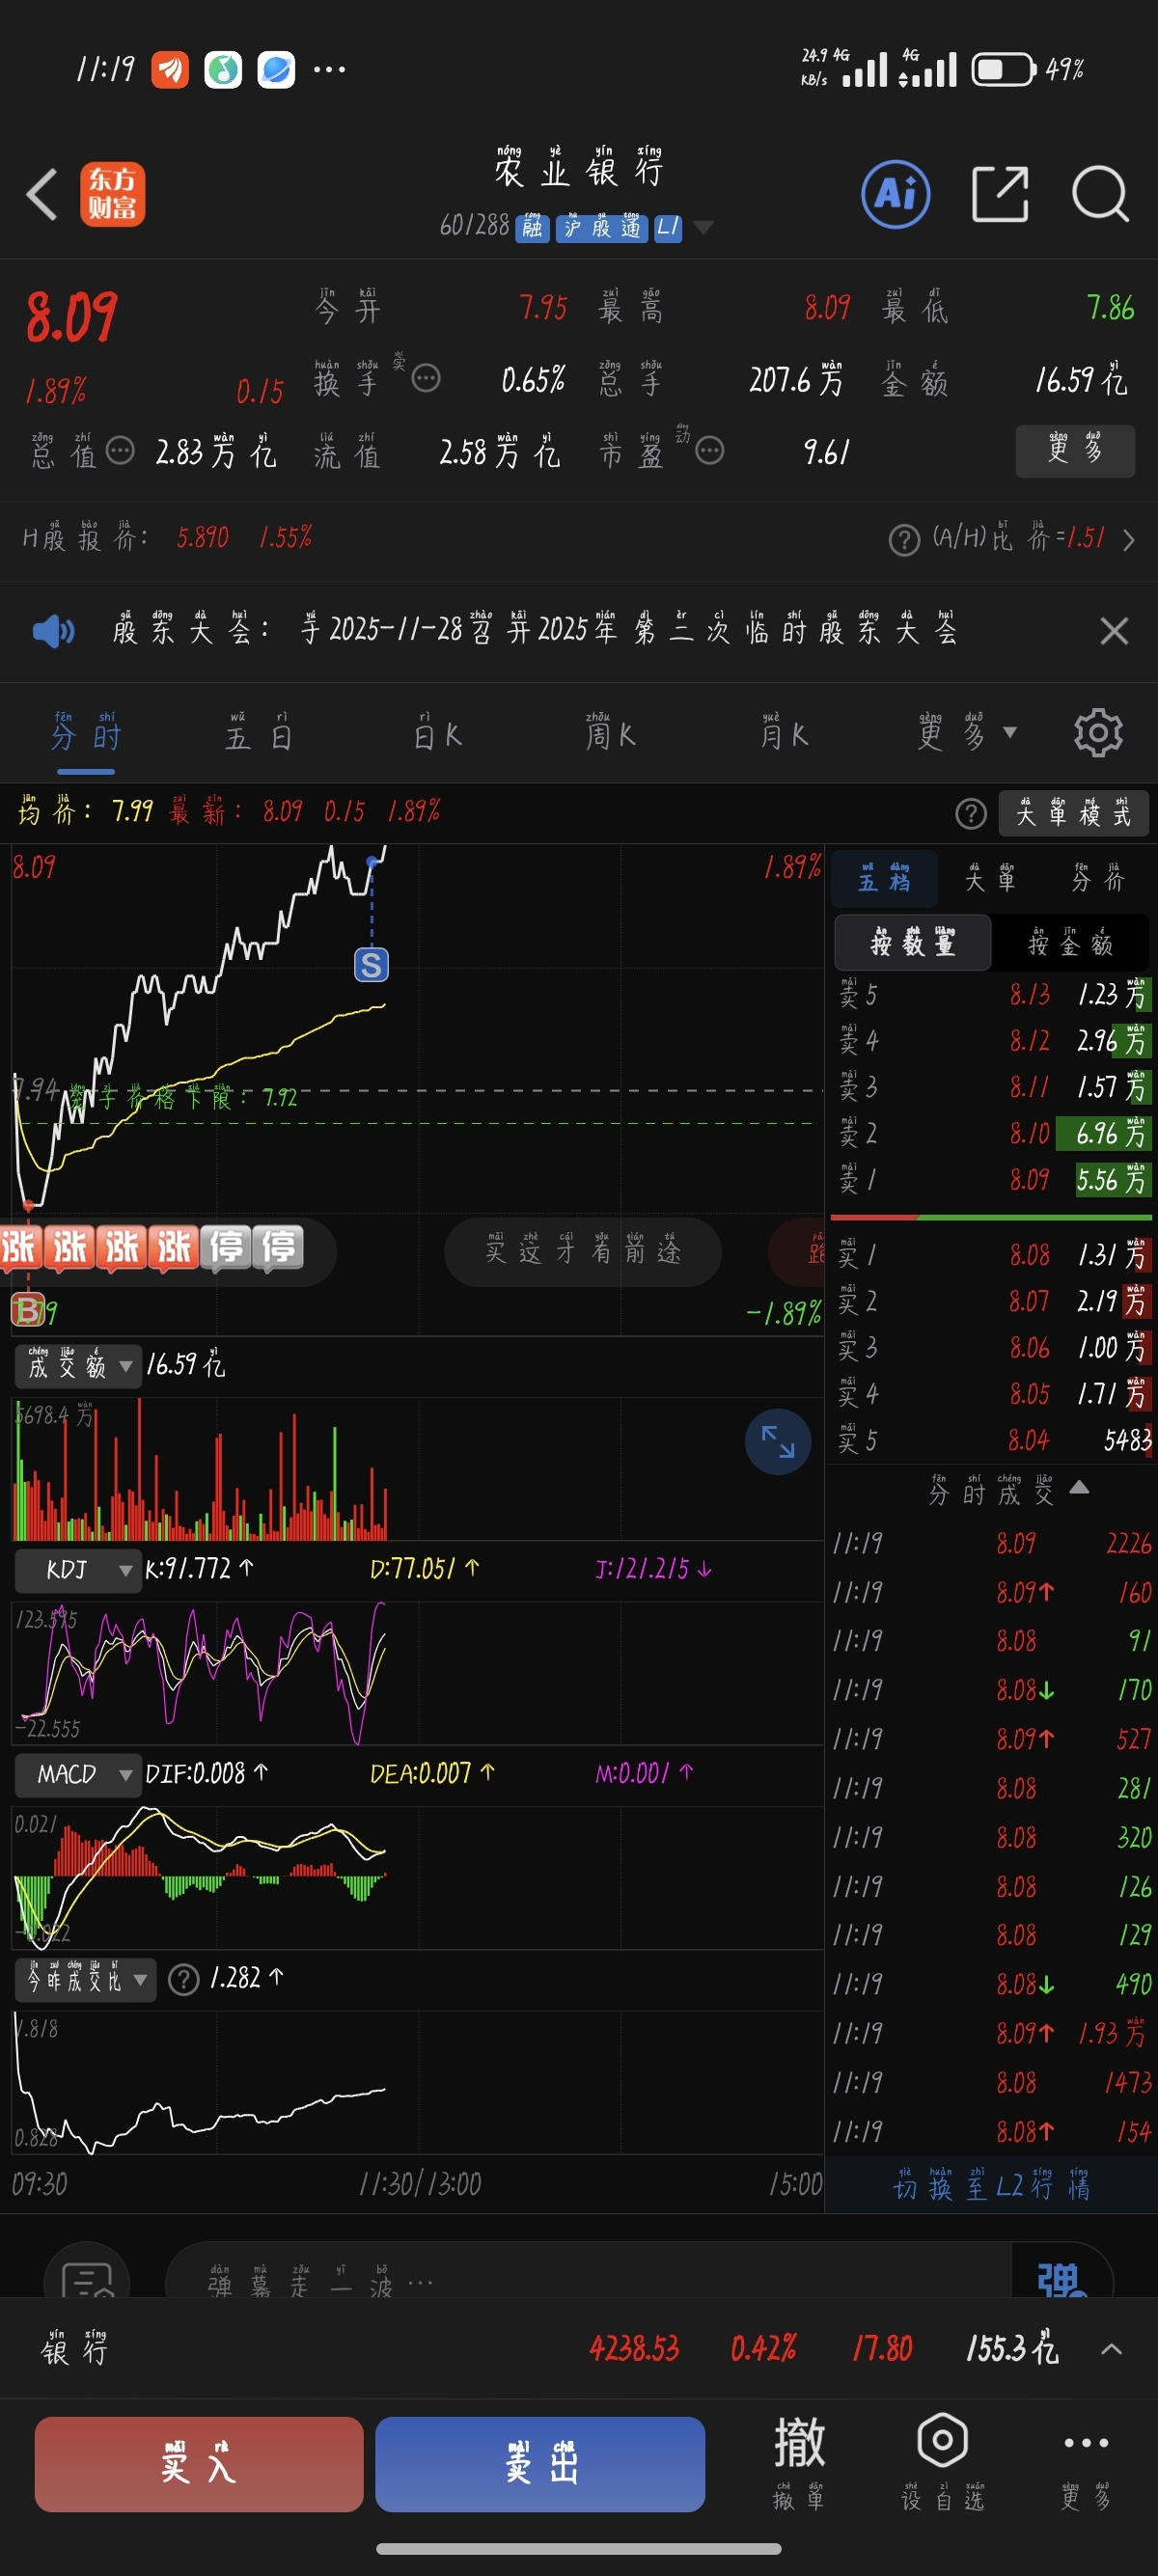
Task: Open the search magnifier icon
Action: (x=1100, y=194)
